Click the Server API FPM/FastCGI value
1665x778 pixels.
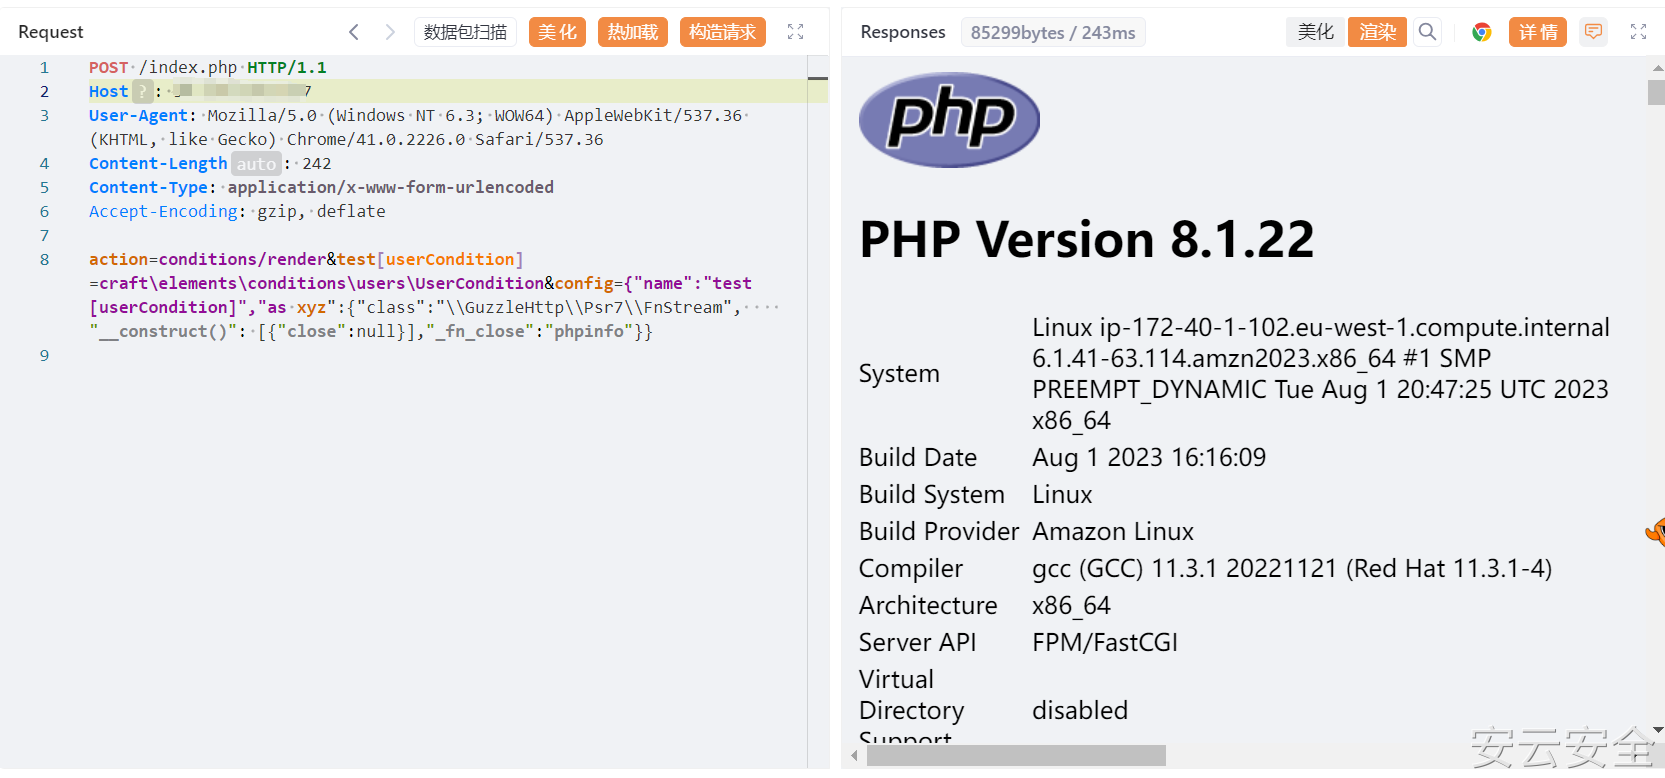coord(1105,643)
